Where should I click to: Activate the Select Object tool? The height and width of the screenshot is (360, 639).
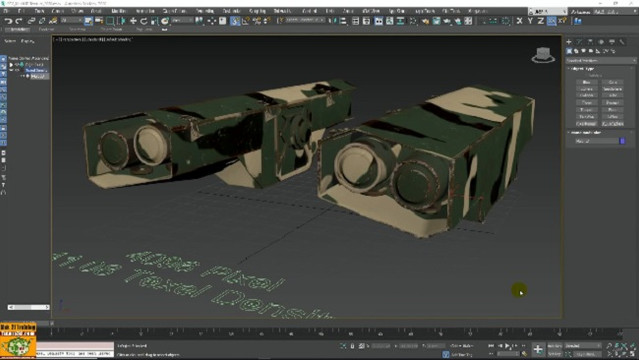[88, 21]
